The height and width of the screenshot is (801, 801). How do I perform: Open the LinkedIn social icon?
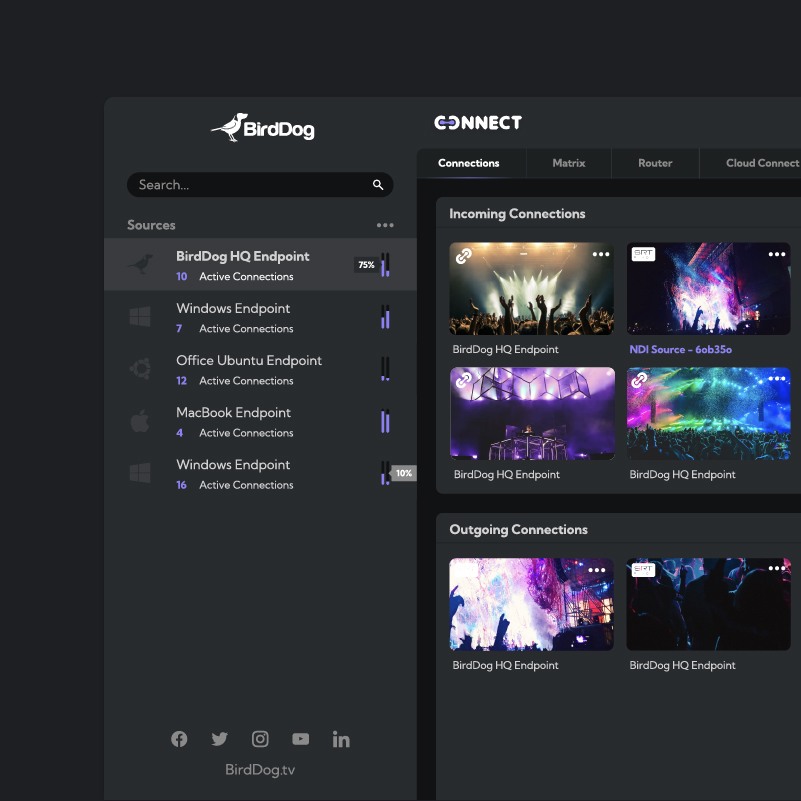pyautogui.click(x=341, y=739)
